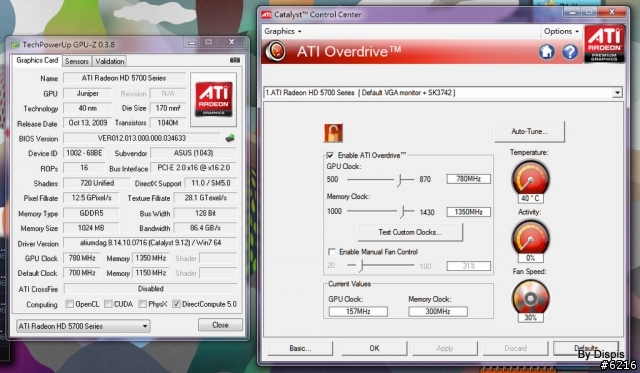Screen dimensions: 640x373
Task: Click the Overdrive round icon in the red banner
Action: point(275,52)
